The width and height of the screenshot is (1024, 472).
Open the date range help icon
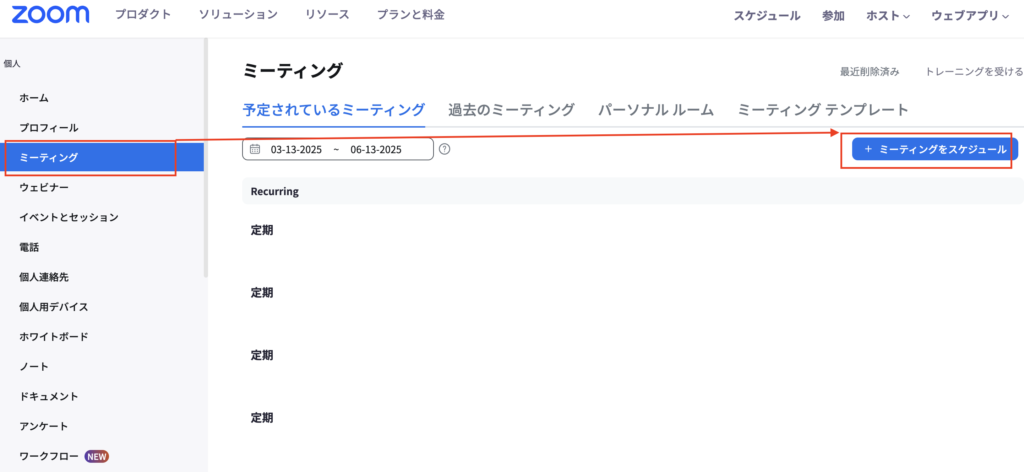point(445,149)
